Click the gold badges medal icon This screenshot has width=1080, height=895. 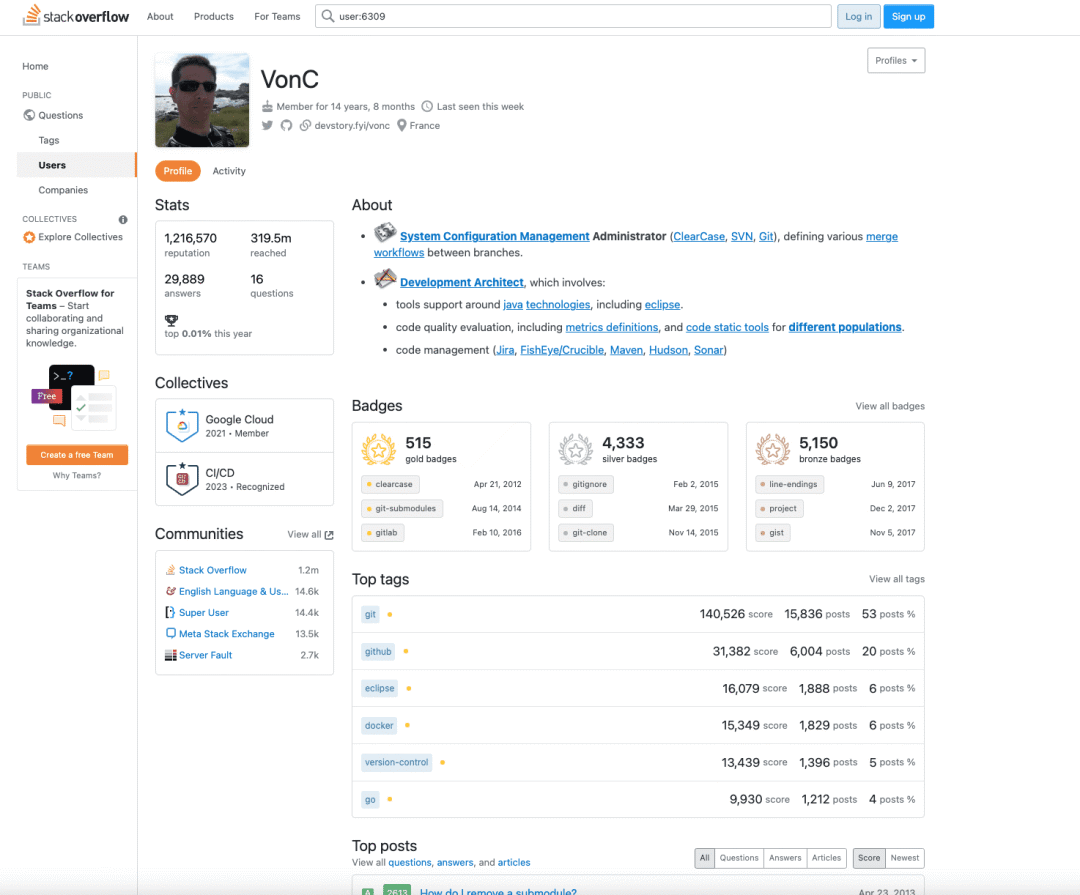point(379,450)
